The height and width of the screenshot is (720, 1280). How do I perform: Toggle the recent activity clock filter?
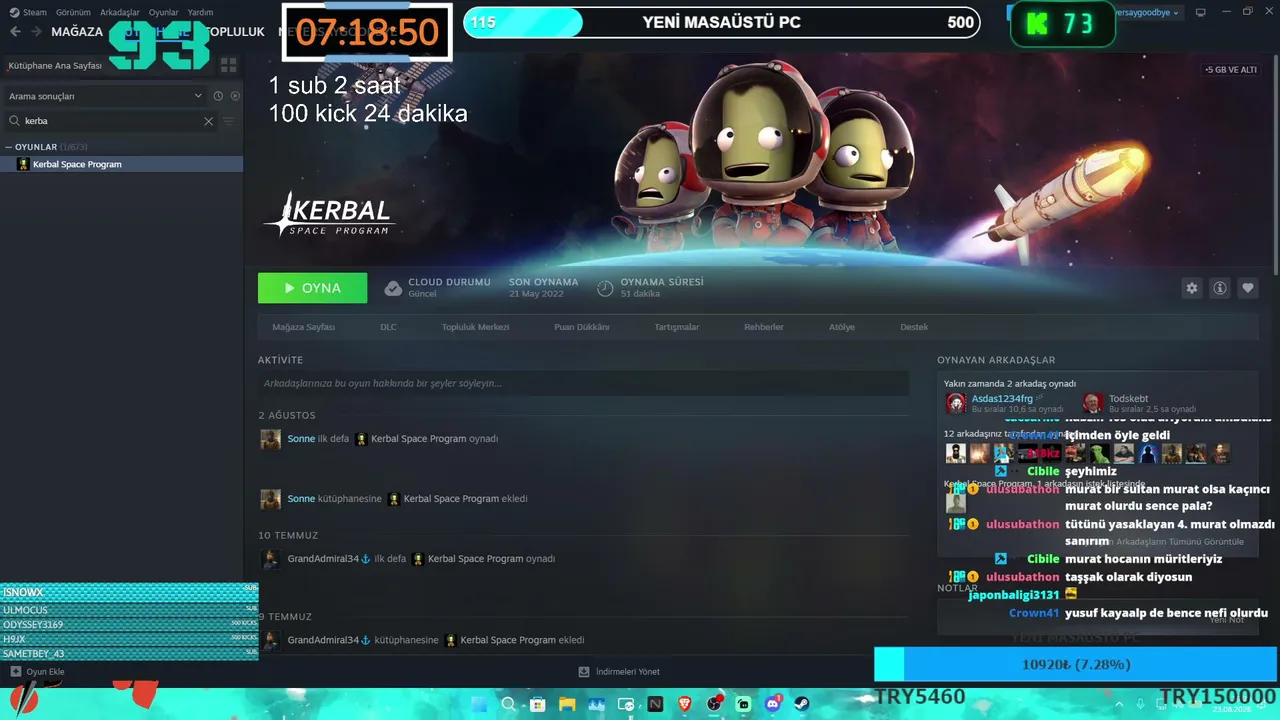[218, 96]
